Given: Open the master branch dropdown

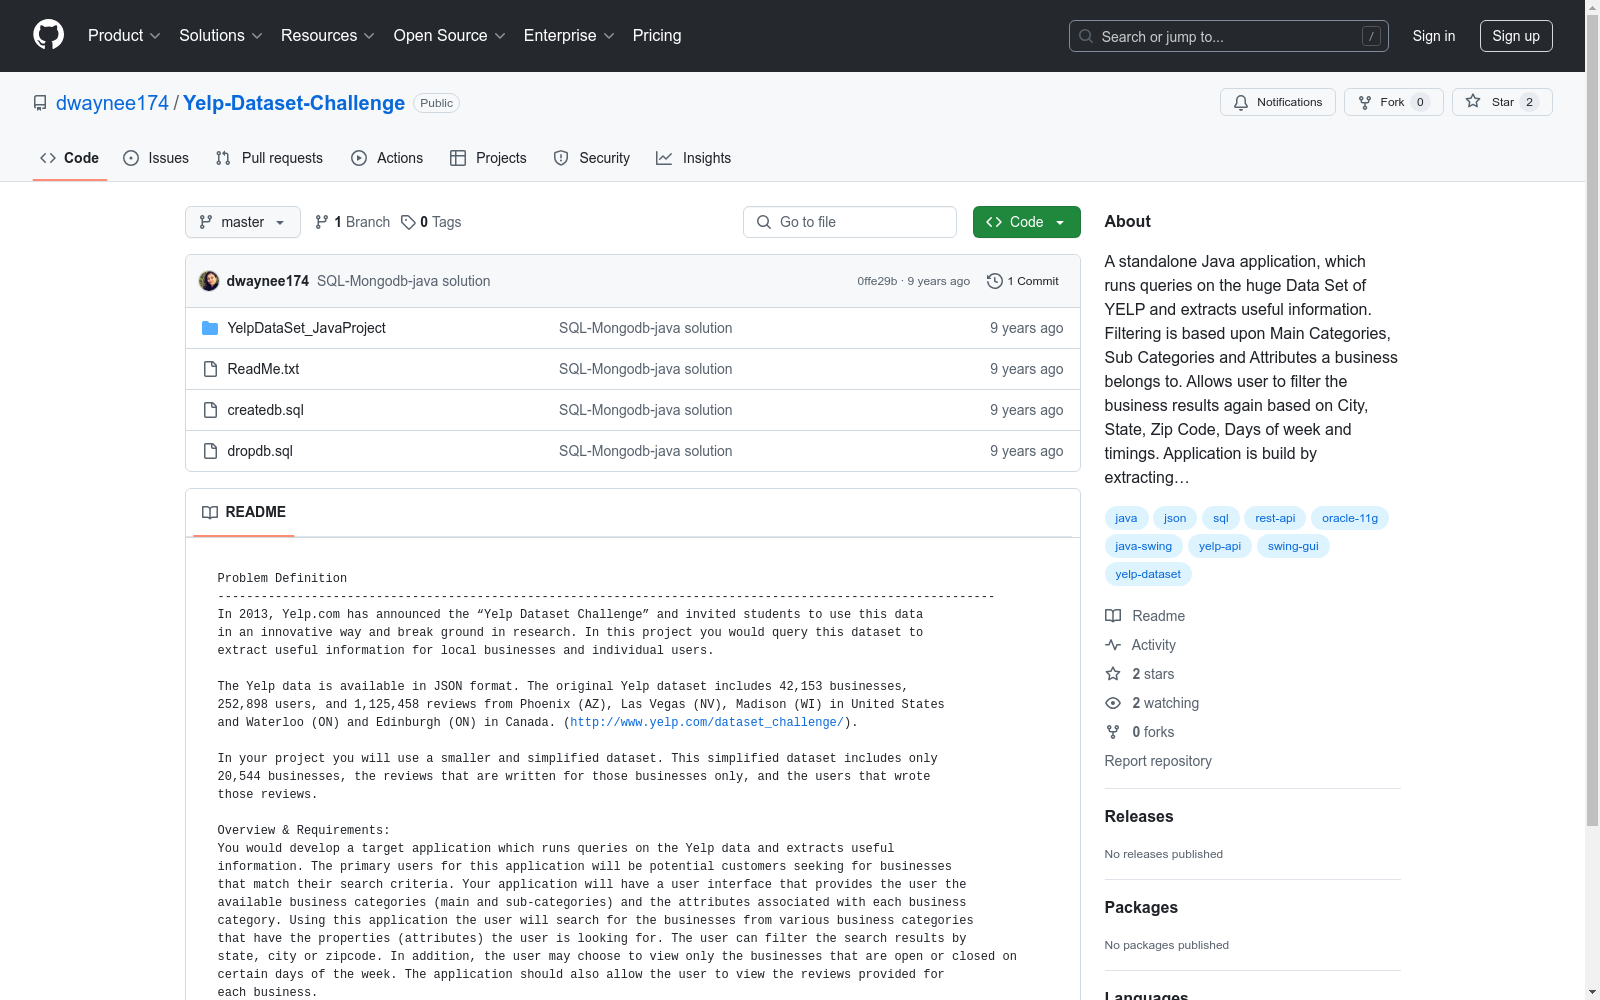Looking at the screenshot, I should point(243,222).
